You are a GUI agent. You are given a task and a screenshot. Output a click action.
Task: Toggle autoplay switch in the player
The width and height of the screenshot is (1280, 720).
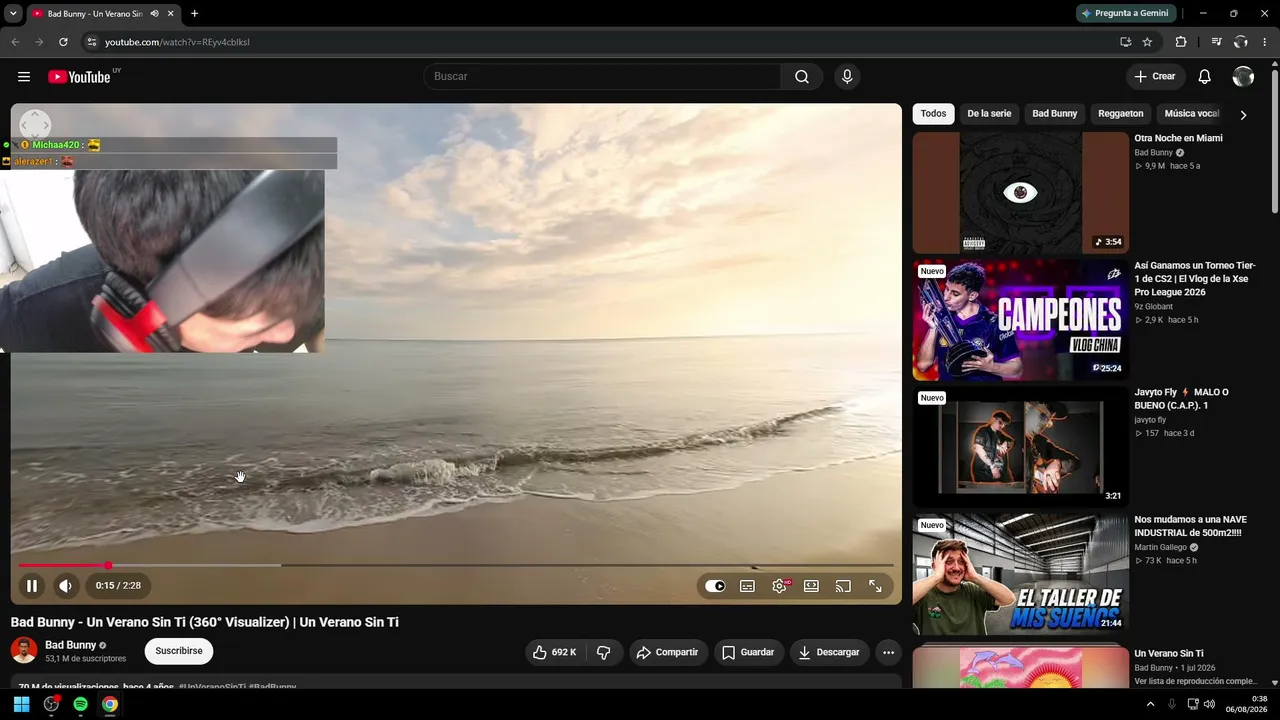pyautogui.click(x=715, y=586)
